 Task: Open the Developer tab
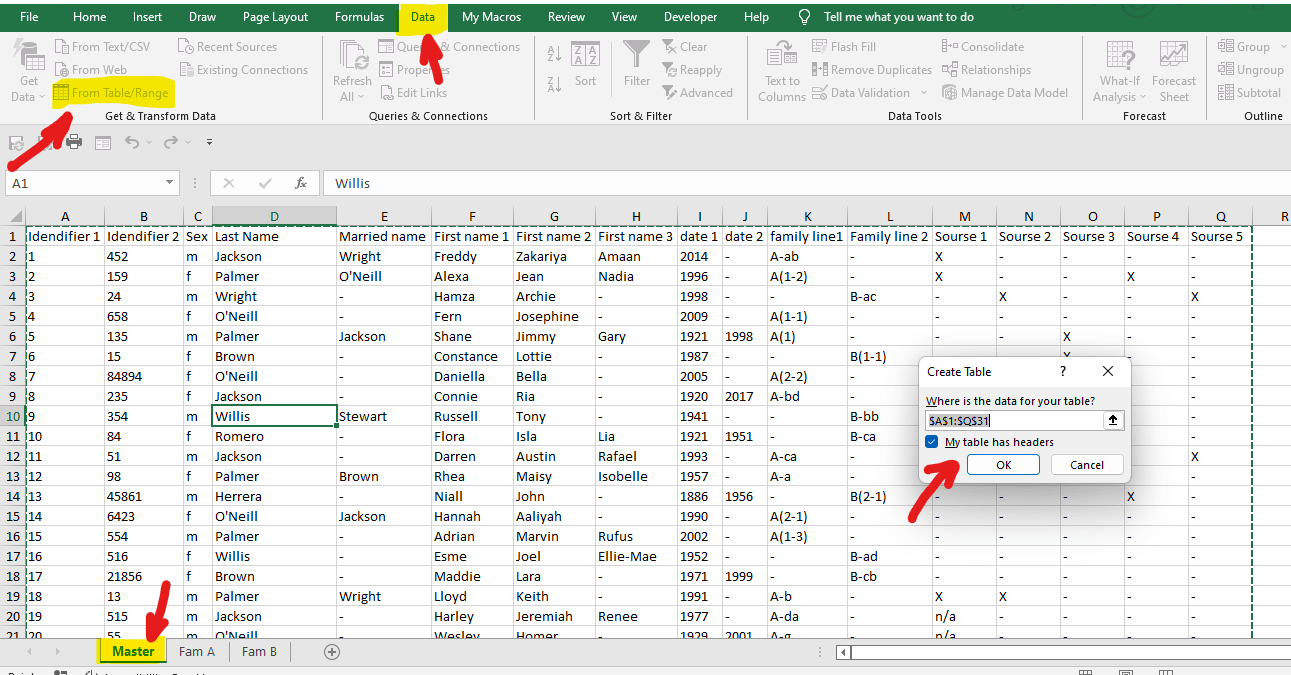(x=691, y=17)
